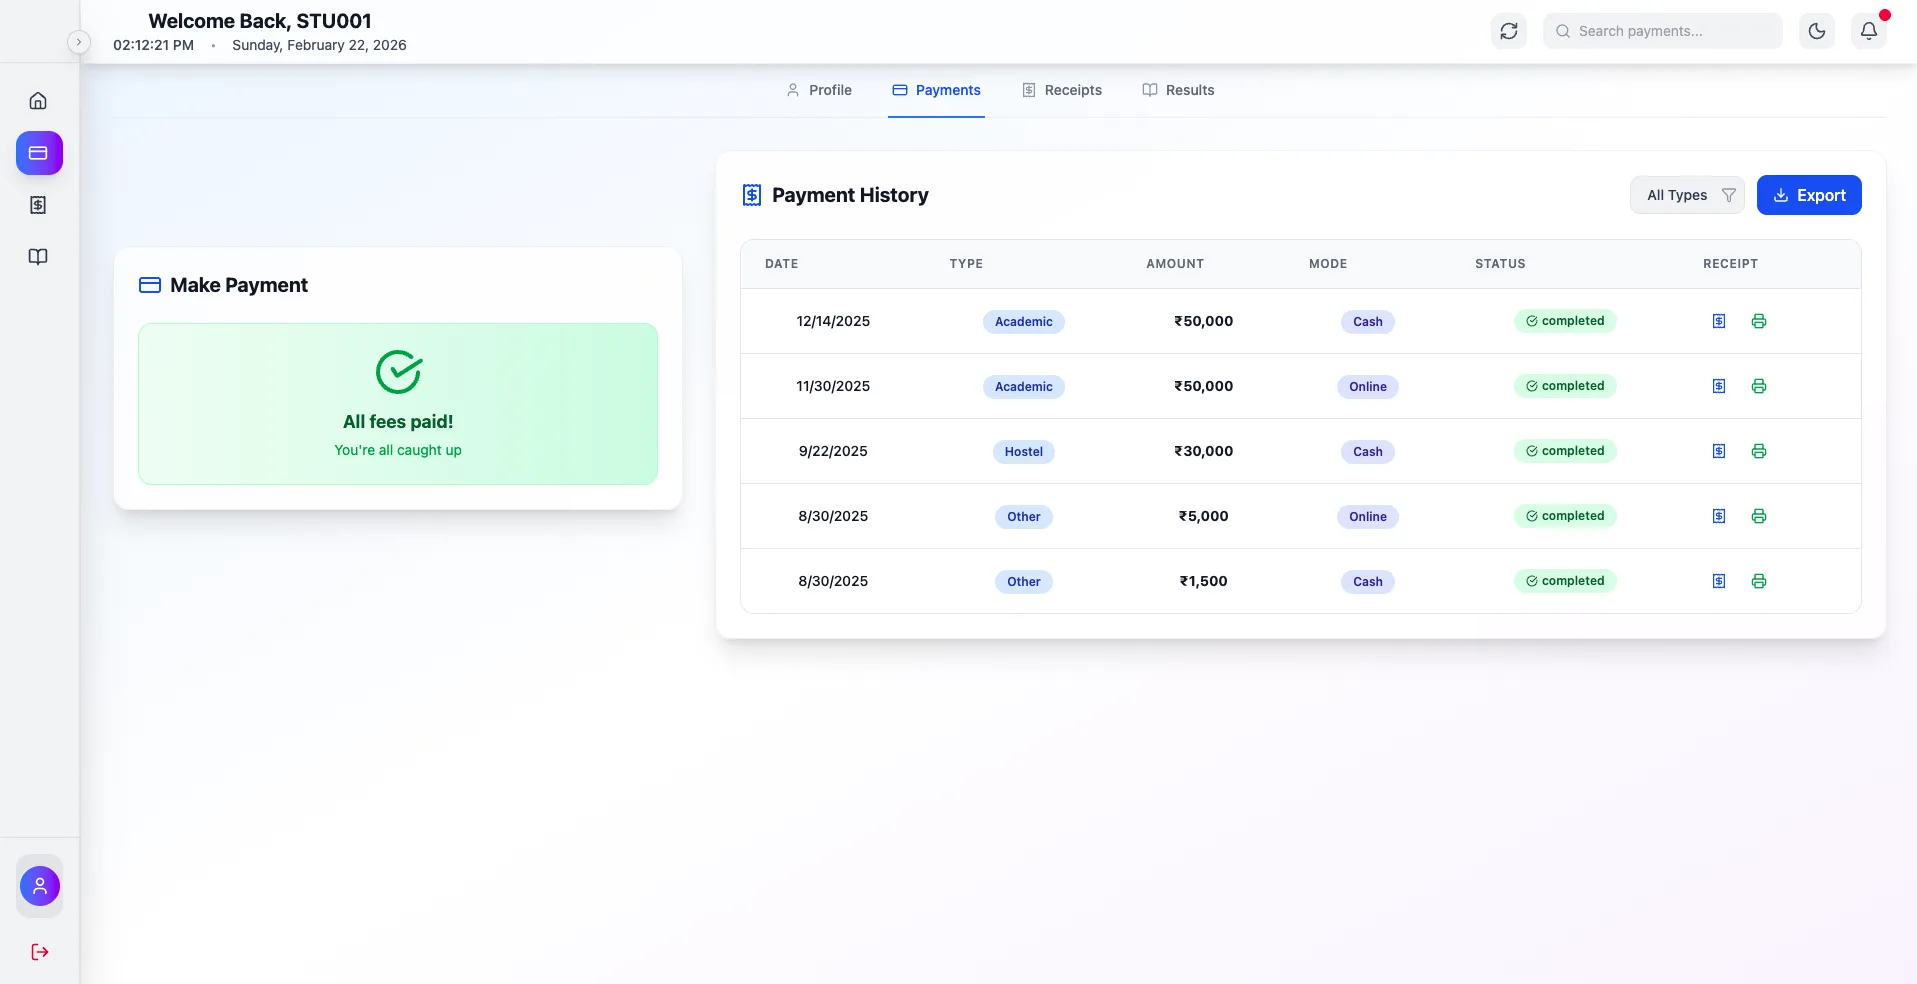The height and width of the screenshot is (984, 1917).
Task: Click the logout icon at sidebar bottom
Action: tap(40, 952)
